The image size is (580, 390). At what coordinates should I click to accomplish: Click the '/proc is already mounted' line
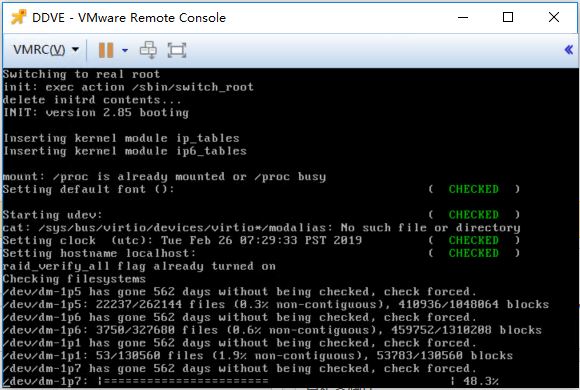(x=164, y=176)
